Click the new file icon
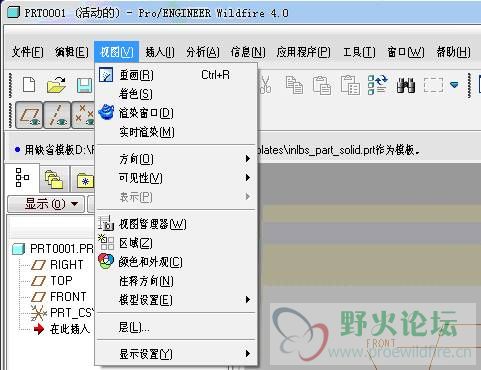 tap(29, 84)
